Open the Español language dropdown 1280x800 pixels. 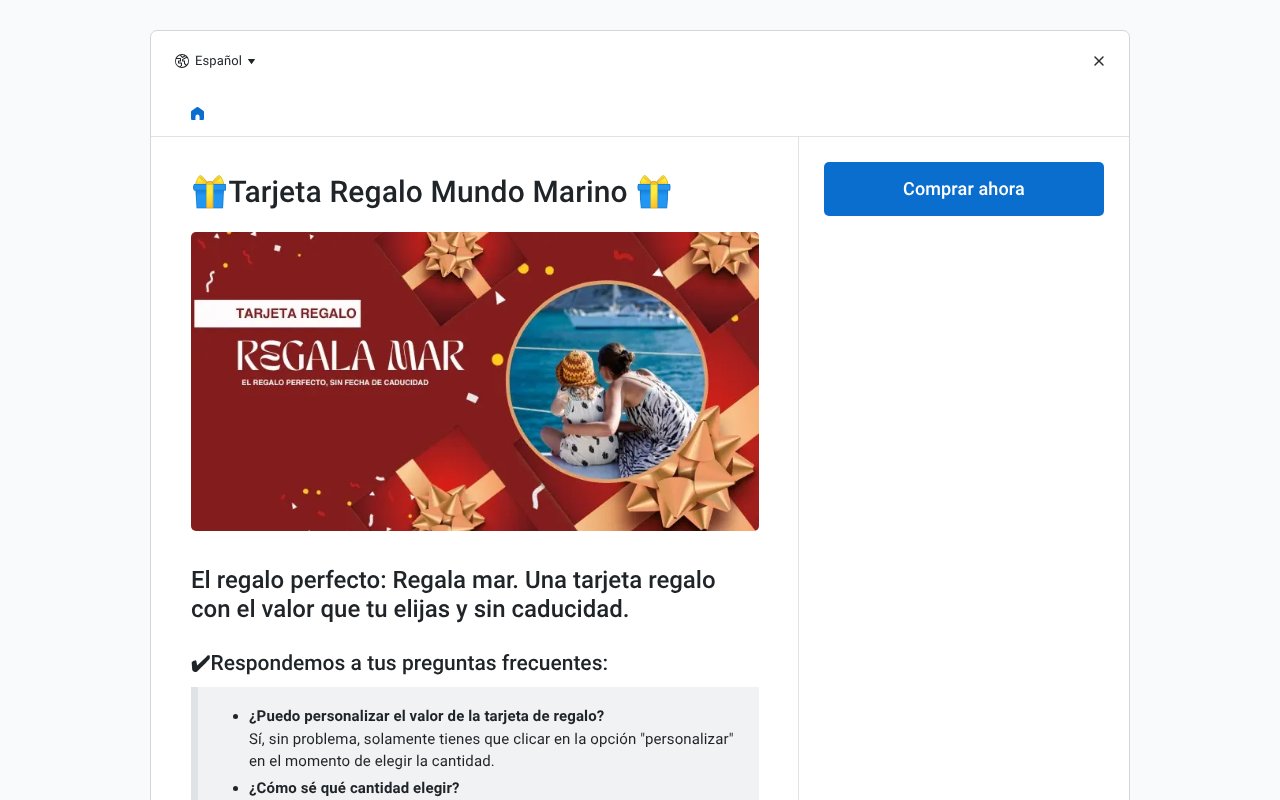pyautogui.click(x=215, y=61)
